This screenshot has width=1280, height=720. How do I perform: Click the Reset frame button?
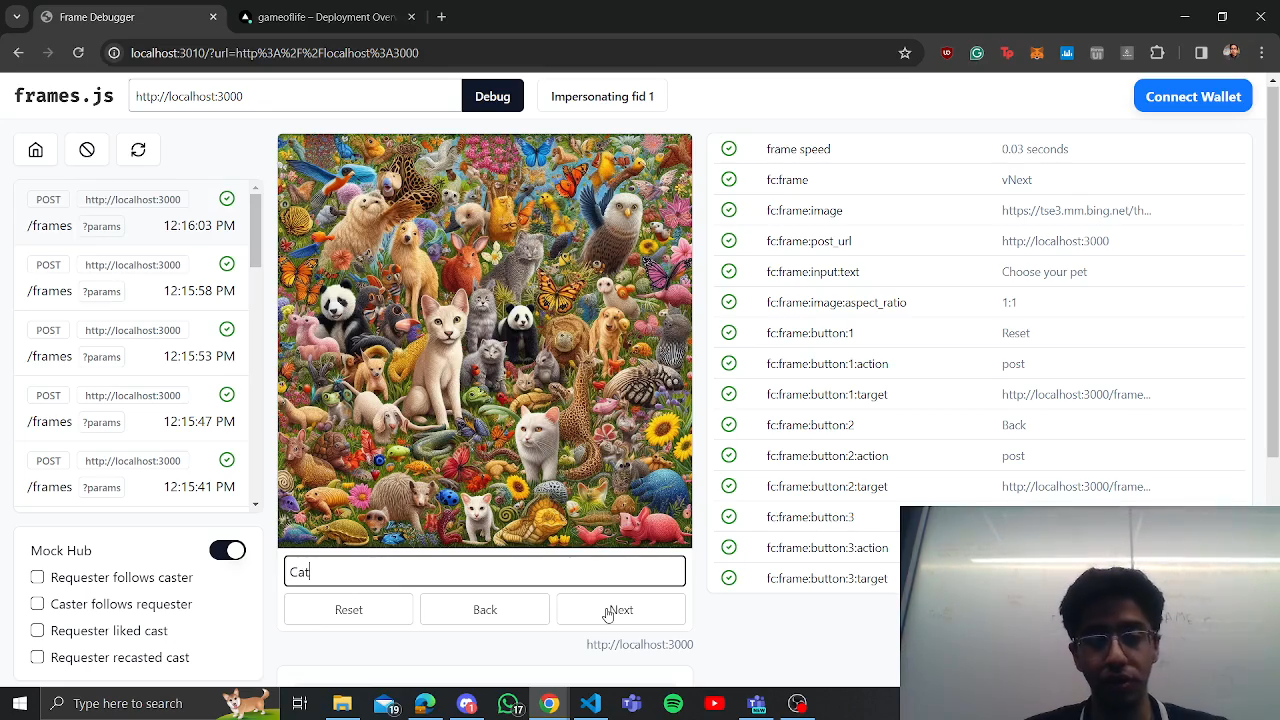click(x=348, y=610)
